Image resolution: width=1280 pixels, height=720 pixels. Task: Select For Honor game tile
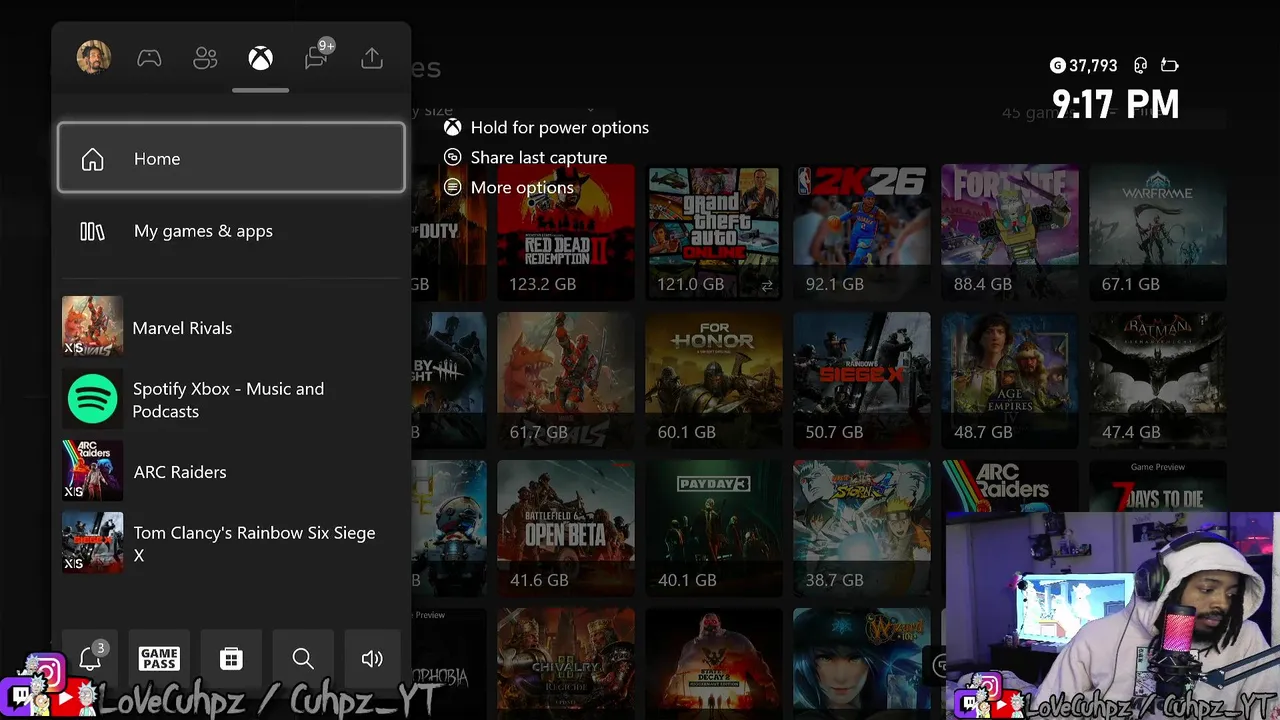[x=714, y=381]
